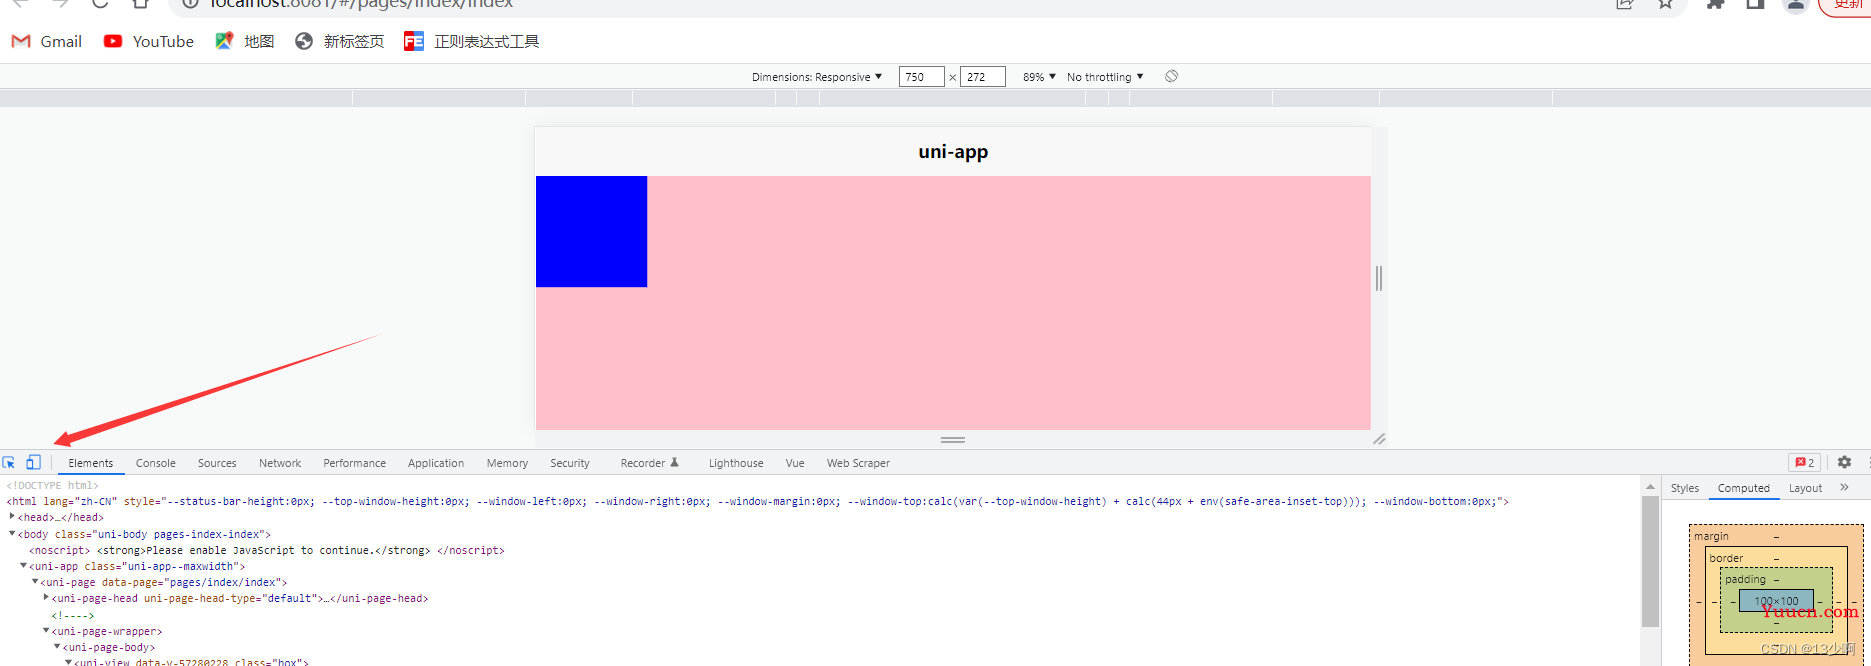Switch to the Vue tab
Screen dimensions: 1871x666
(795, 463)
